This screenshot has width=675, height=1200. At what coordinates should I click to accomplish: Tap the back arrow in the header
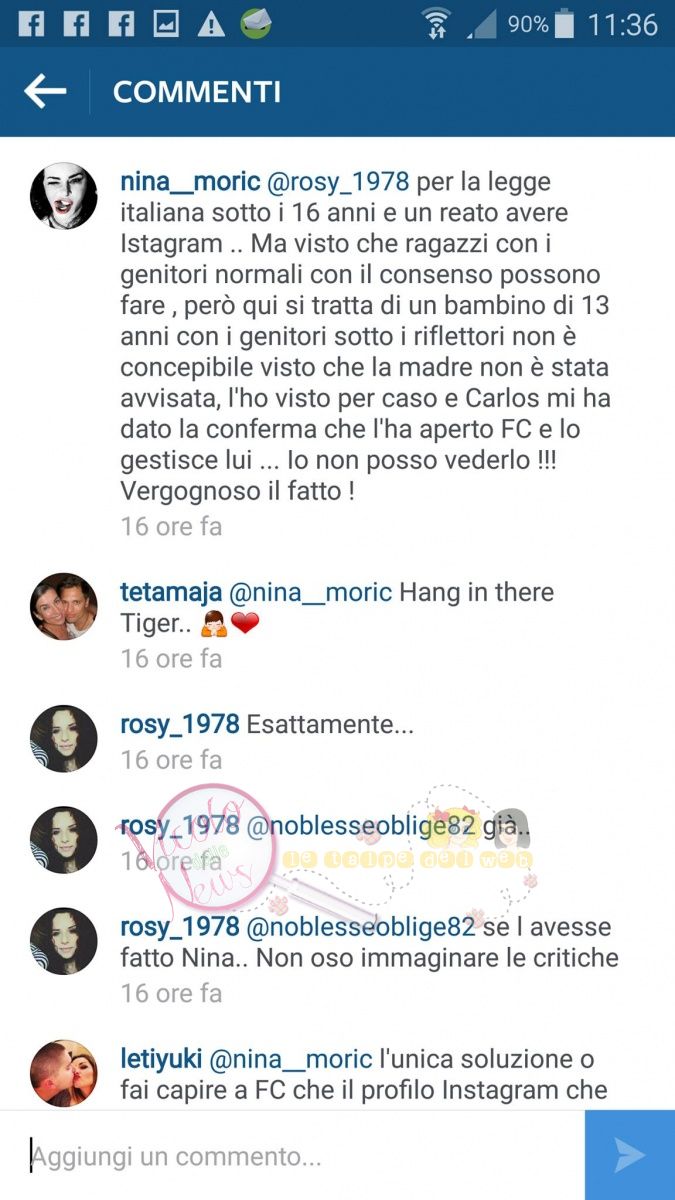(45, 92)
